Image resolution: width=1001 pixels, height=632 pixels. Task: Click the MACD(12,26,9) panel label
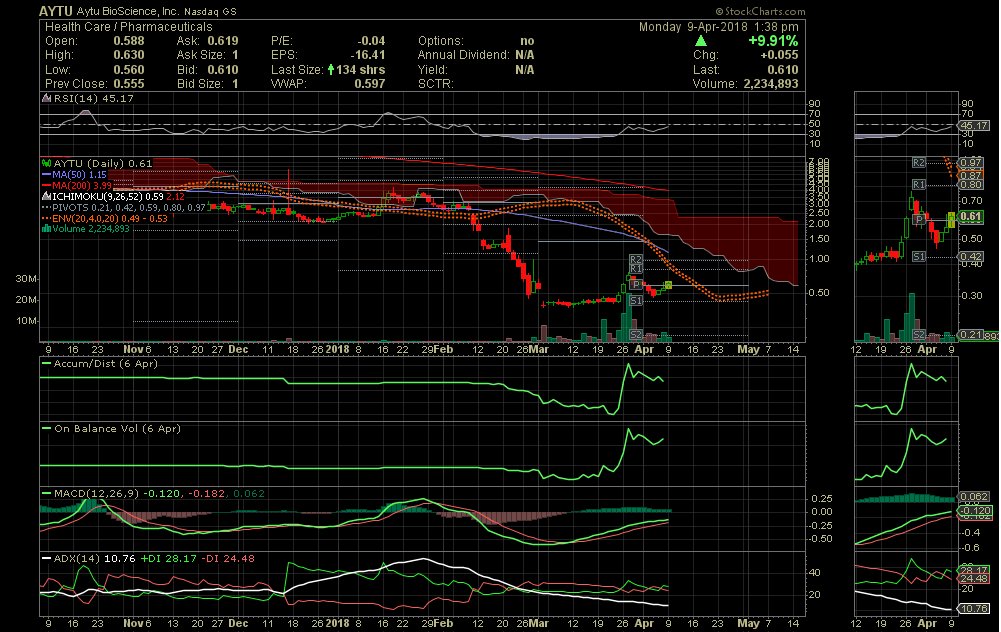pos(96,493)
